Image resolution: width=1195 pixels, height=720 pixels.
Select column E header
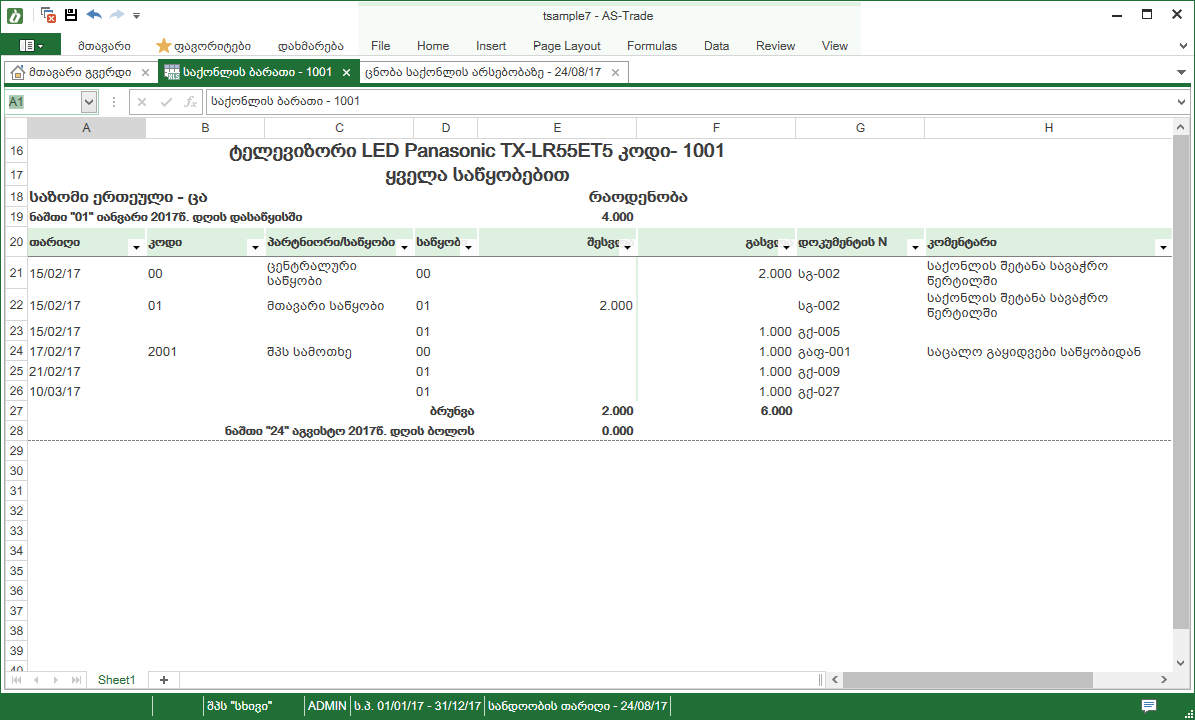[x=557, y=128]
